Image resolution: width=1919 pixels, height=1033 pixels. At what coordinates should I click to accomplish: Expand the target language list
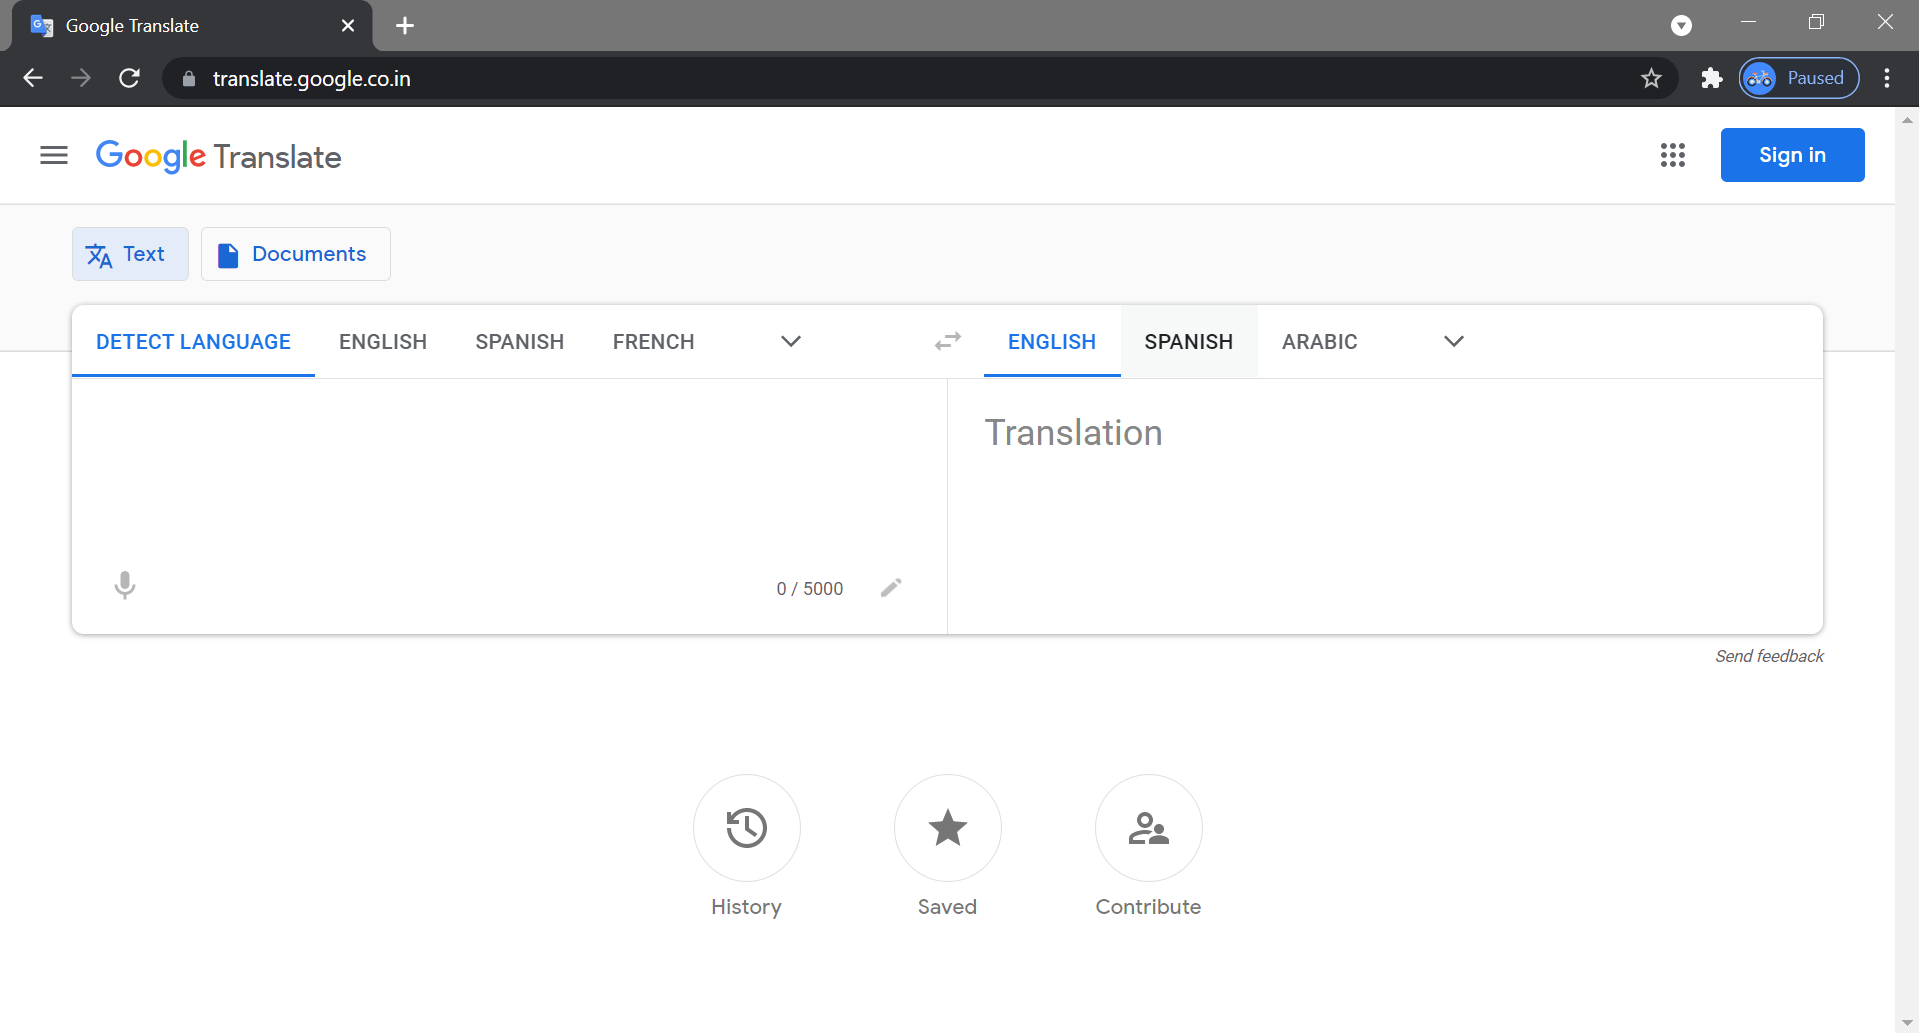point(1454,342)
